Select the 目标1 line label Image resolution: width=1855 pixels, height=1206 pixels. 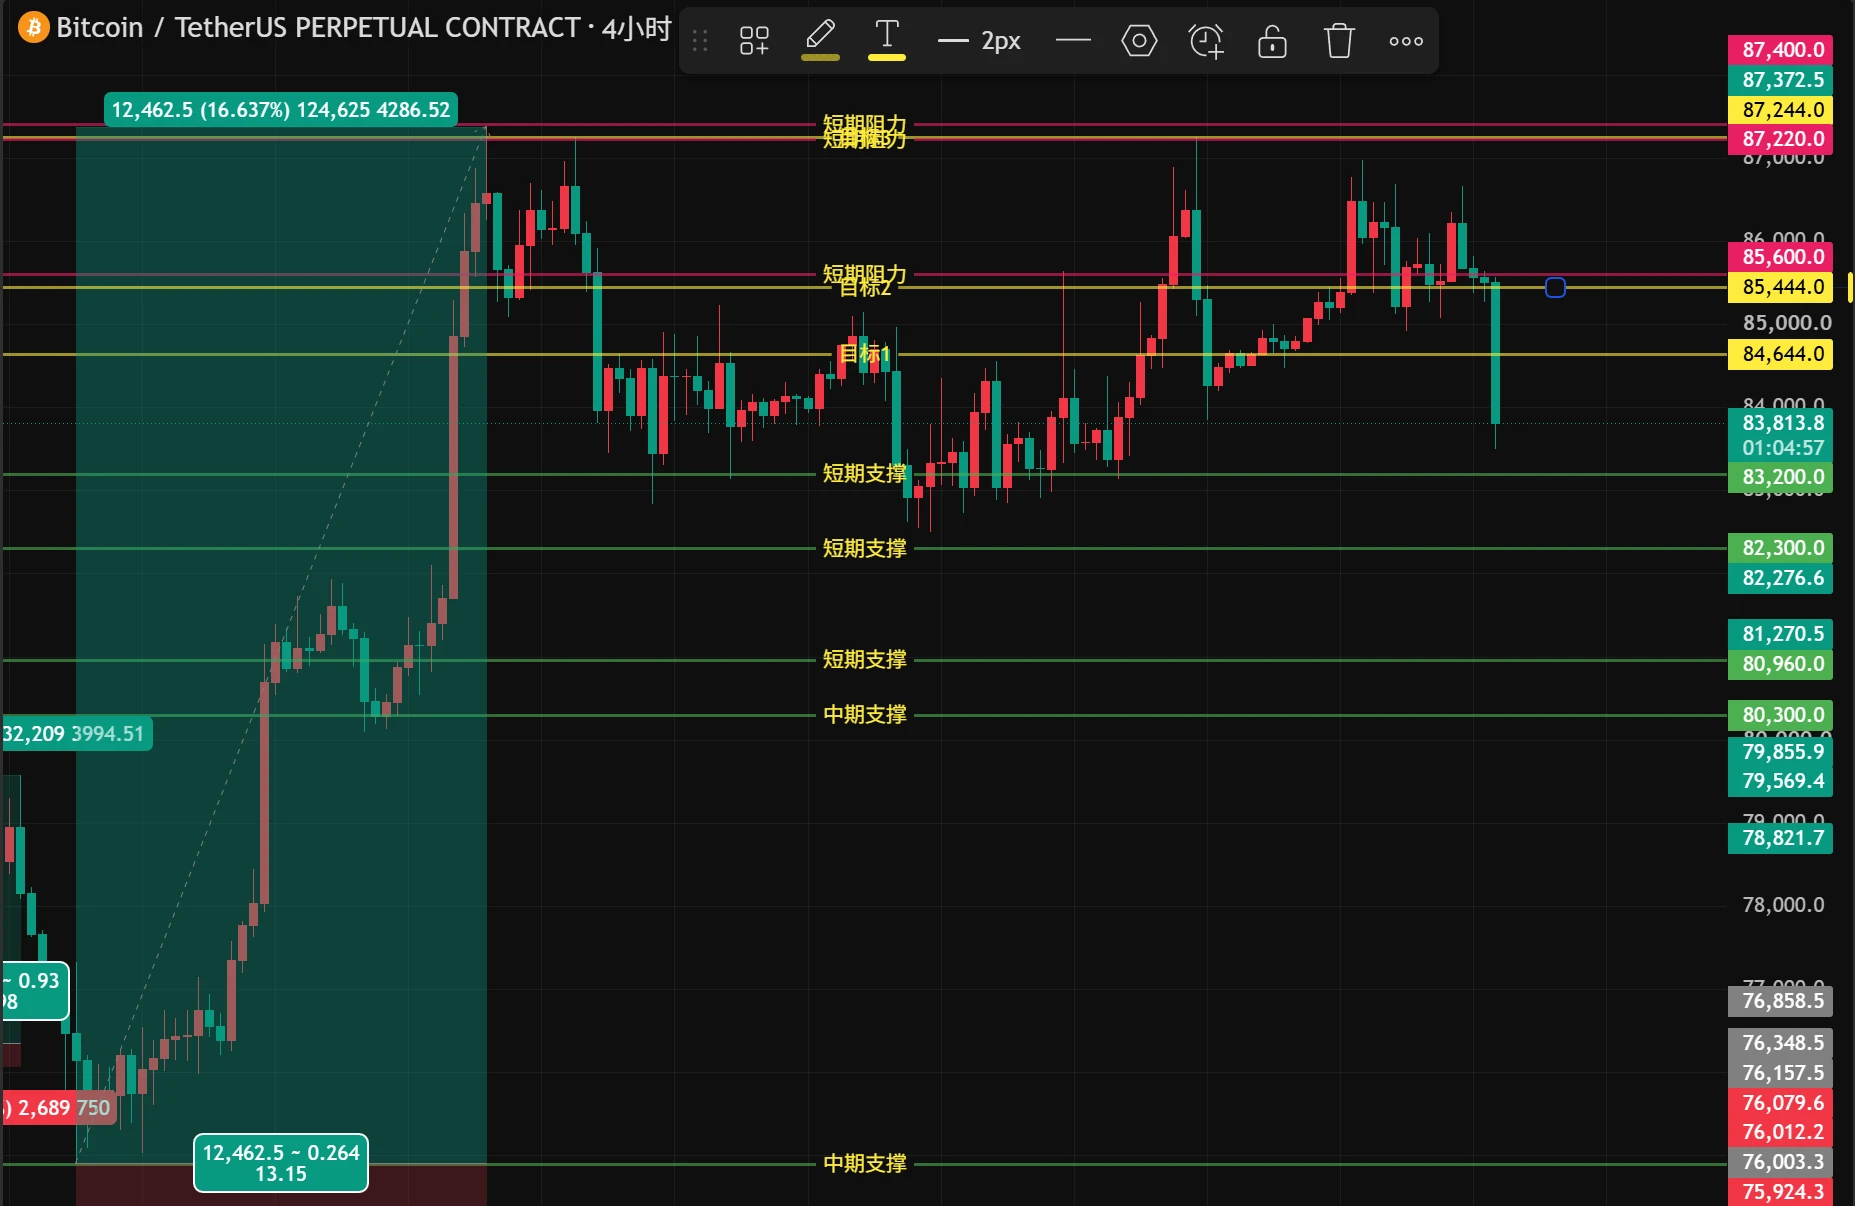[x=865, y=353]
